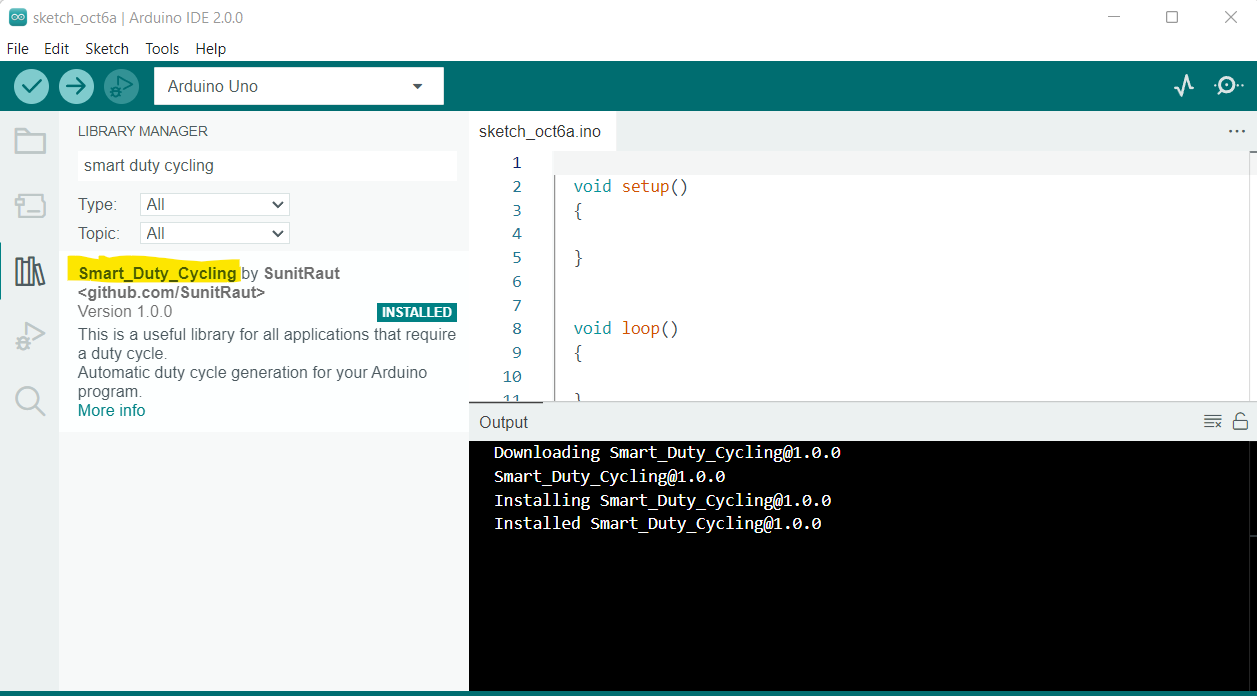
Task: Select the Library Manager sidebar icon
Action: (x=30, y=270)
